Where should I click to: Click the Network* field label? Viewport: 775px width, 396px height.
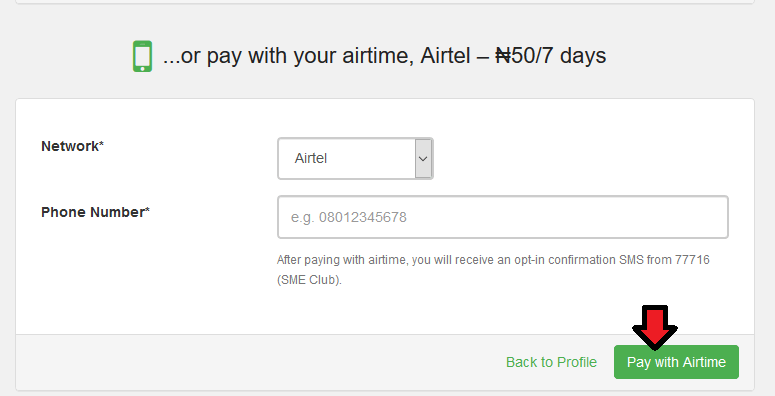(x=72, y=146)
